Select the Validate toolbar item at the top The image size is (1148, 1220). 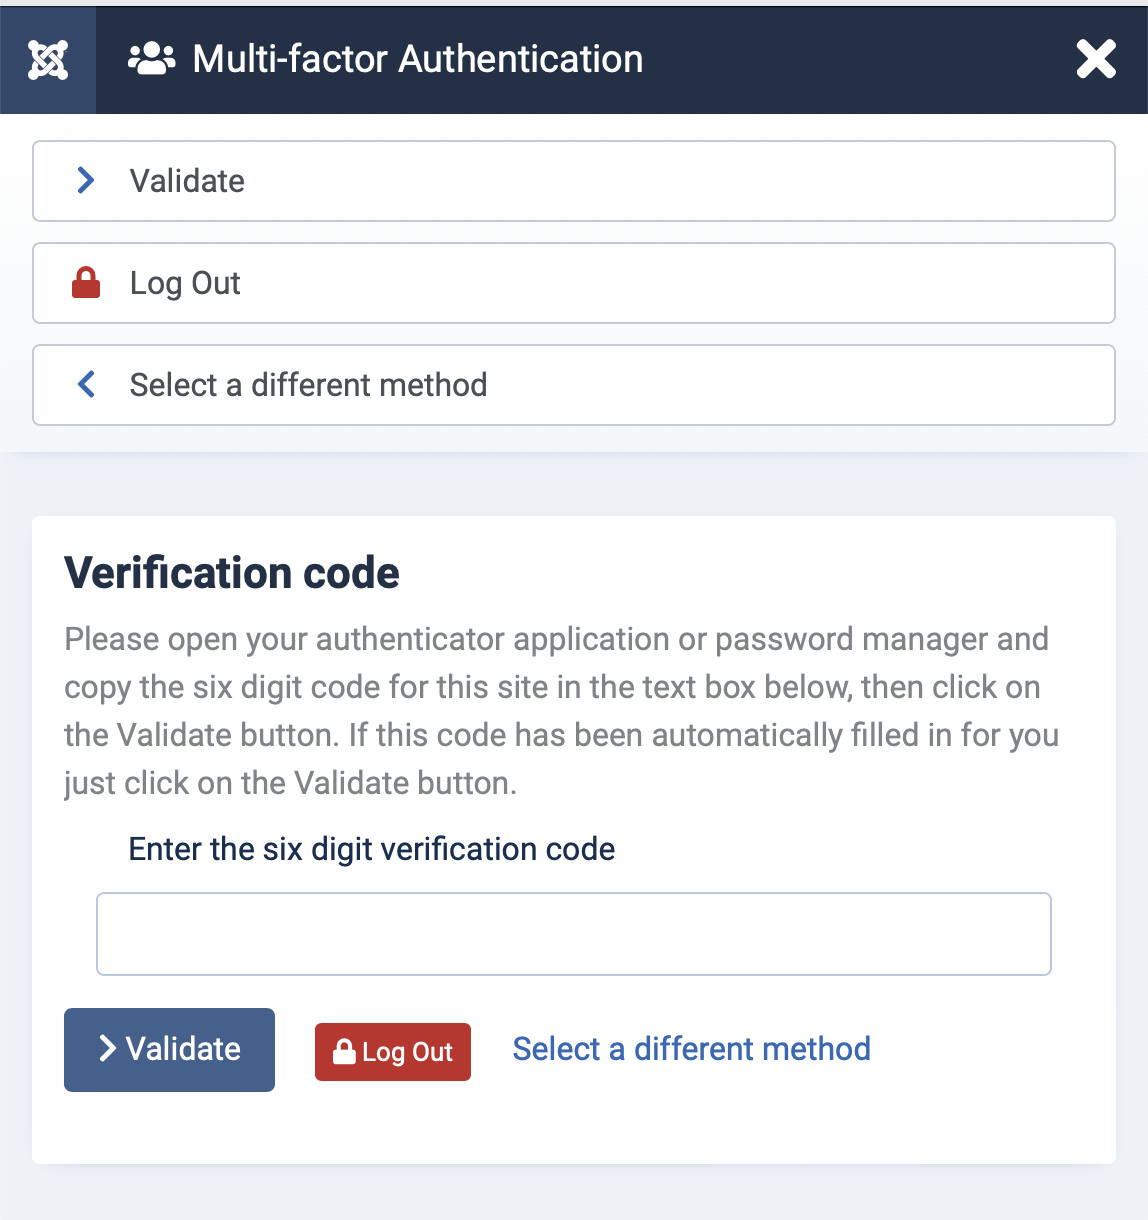pos(574,181)
